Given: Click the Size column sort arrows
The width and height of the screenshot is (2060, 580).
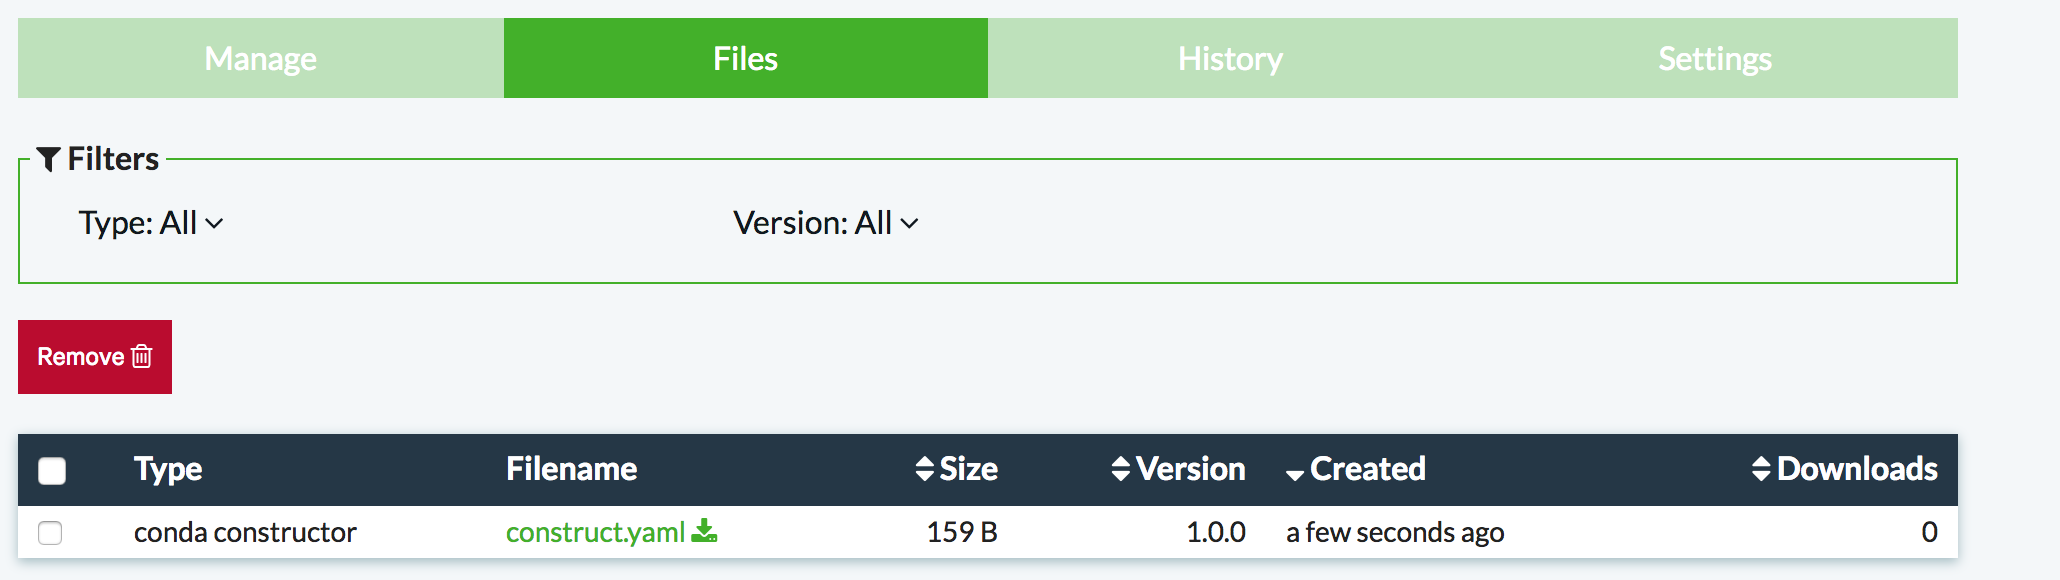Looking at the screenshot, I should (925, 469).
